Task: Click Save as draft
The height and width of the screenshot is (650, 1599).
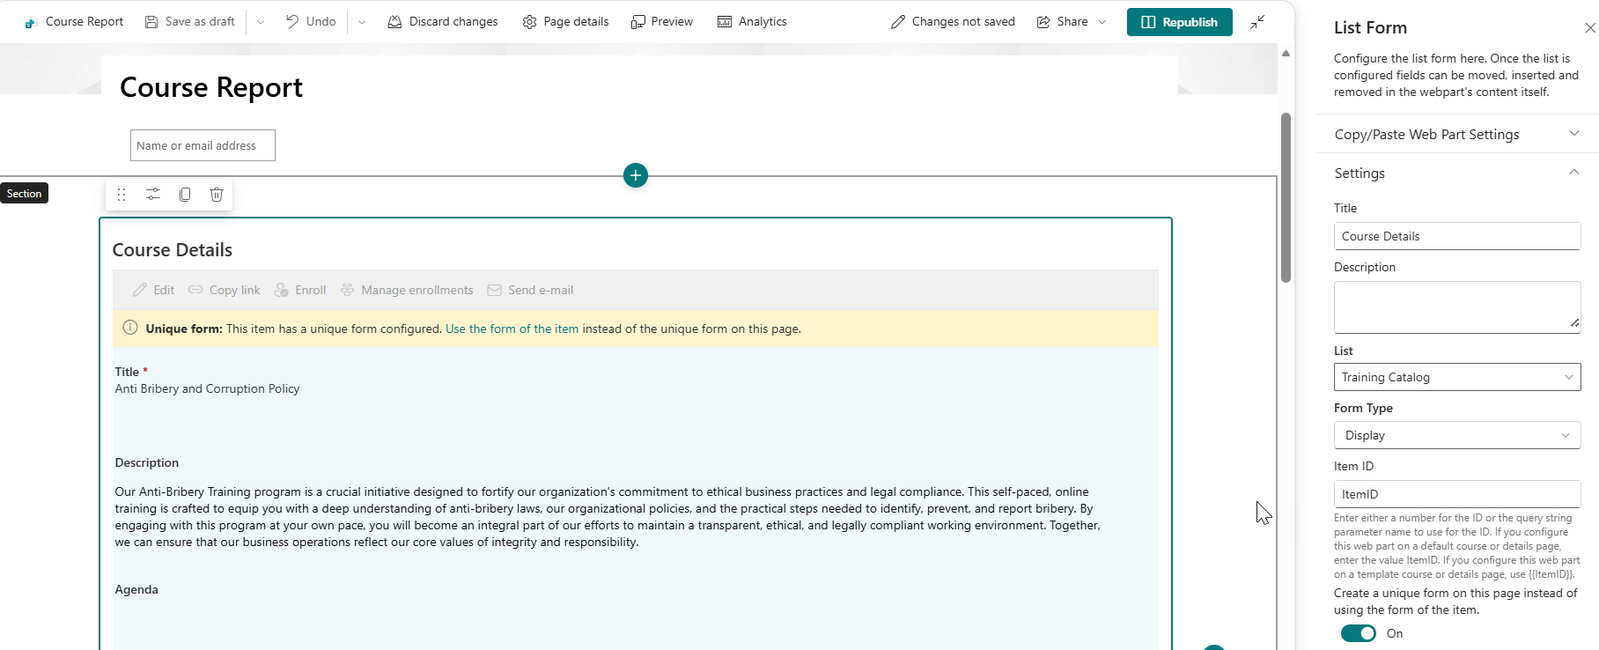Action: (190, 22)
